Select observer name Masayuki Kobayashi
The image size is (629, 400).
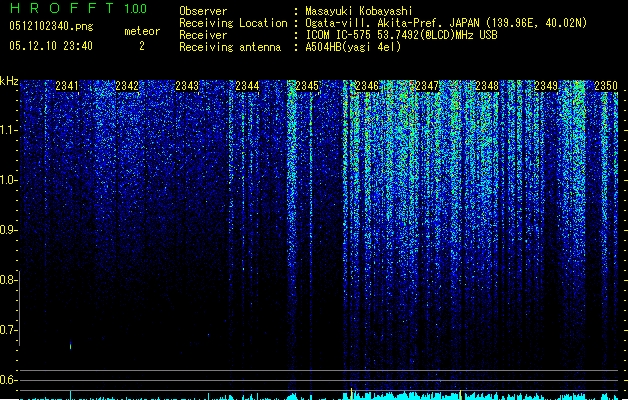pyautogui.click(x=359, y=11)
